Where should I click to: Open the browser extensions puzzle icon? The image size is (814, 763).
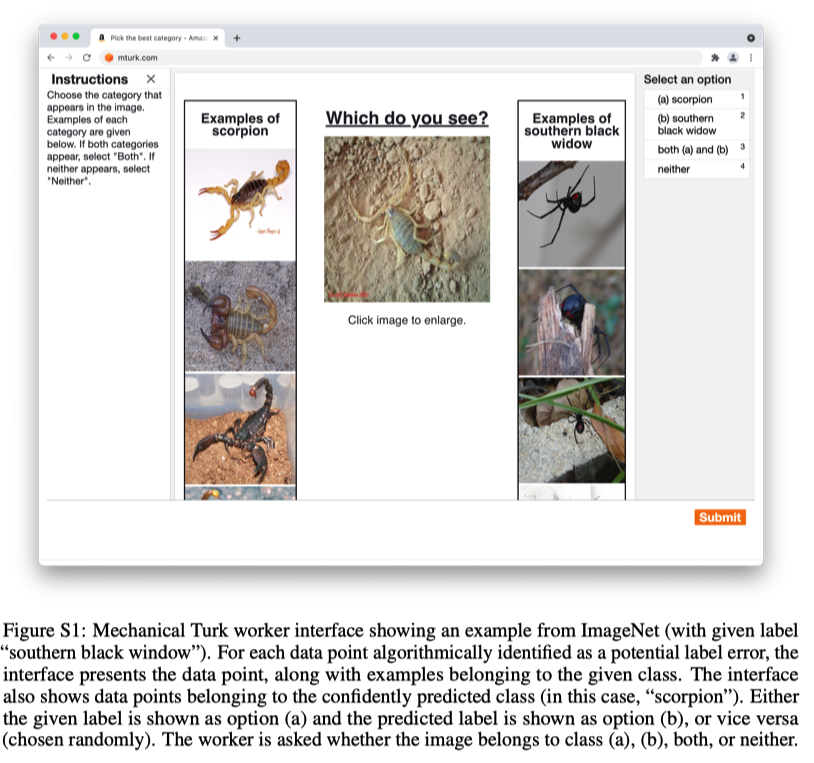(716, 57)
